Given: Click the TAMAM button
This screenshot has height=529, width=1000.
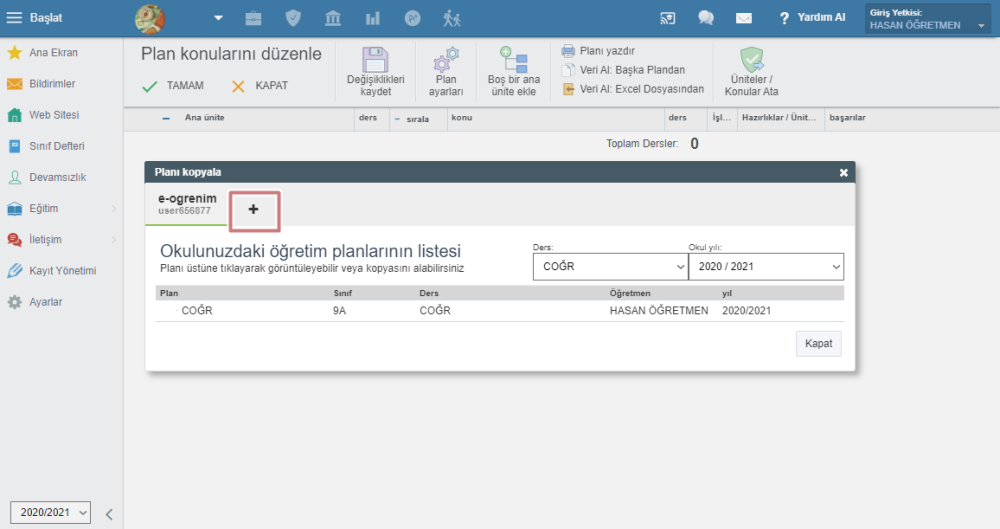Looking at the screenshot, I should click(x=173, y=86).
